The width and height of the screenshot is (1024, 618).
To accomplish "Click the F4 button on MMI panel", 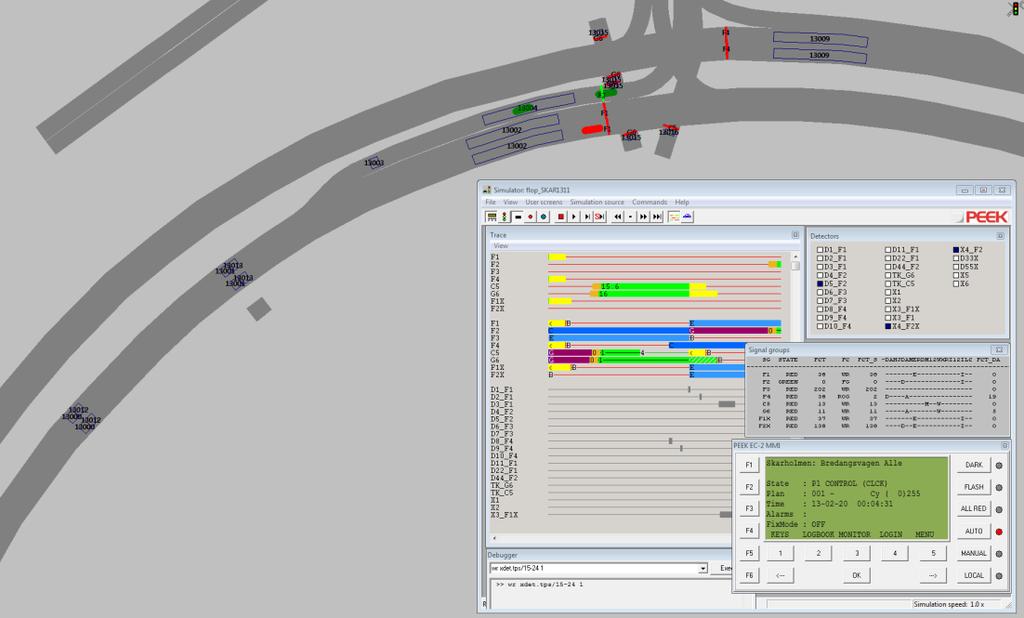I will 749,530.
